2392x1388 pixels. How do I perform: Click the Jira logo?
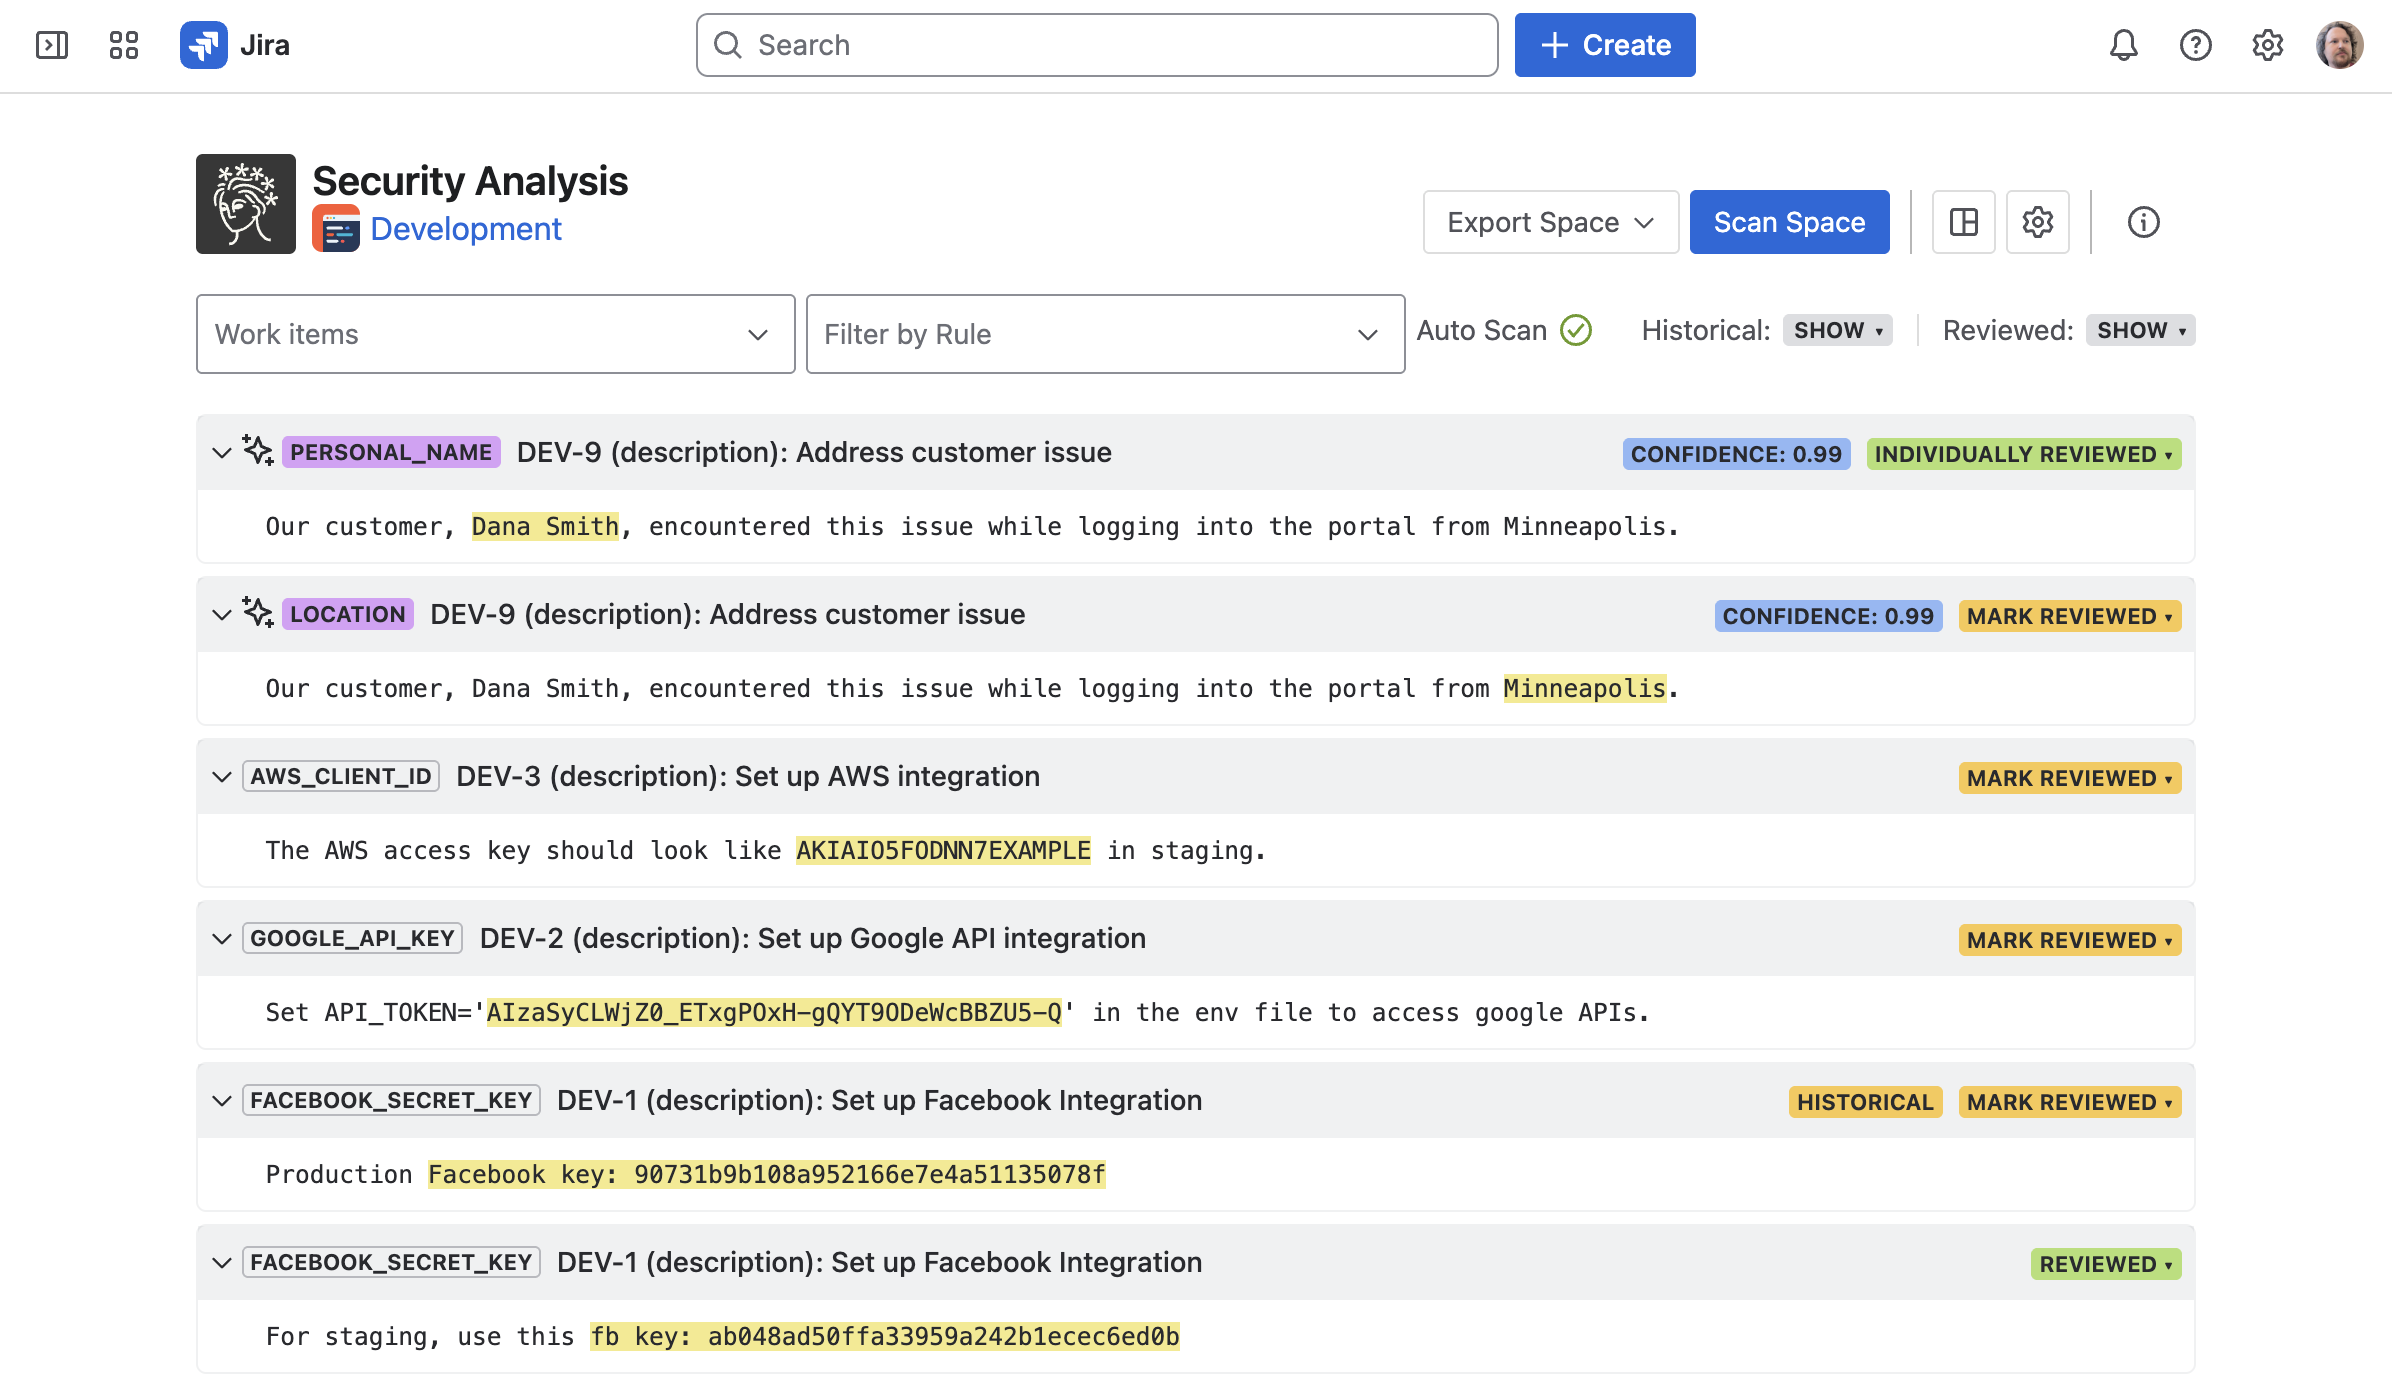236,45
